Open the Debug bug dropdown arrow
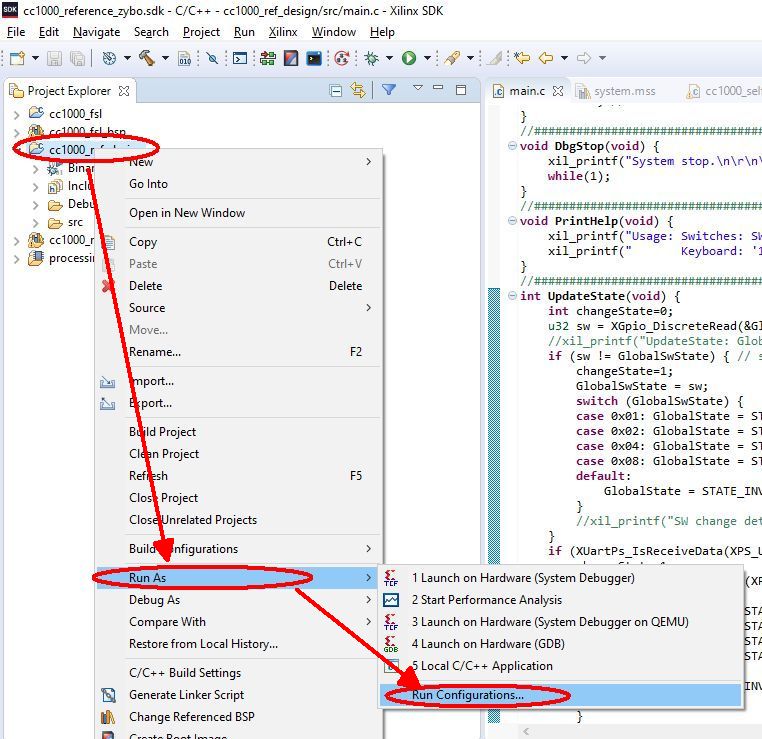762x739 pixels. (x=389, y=58)
